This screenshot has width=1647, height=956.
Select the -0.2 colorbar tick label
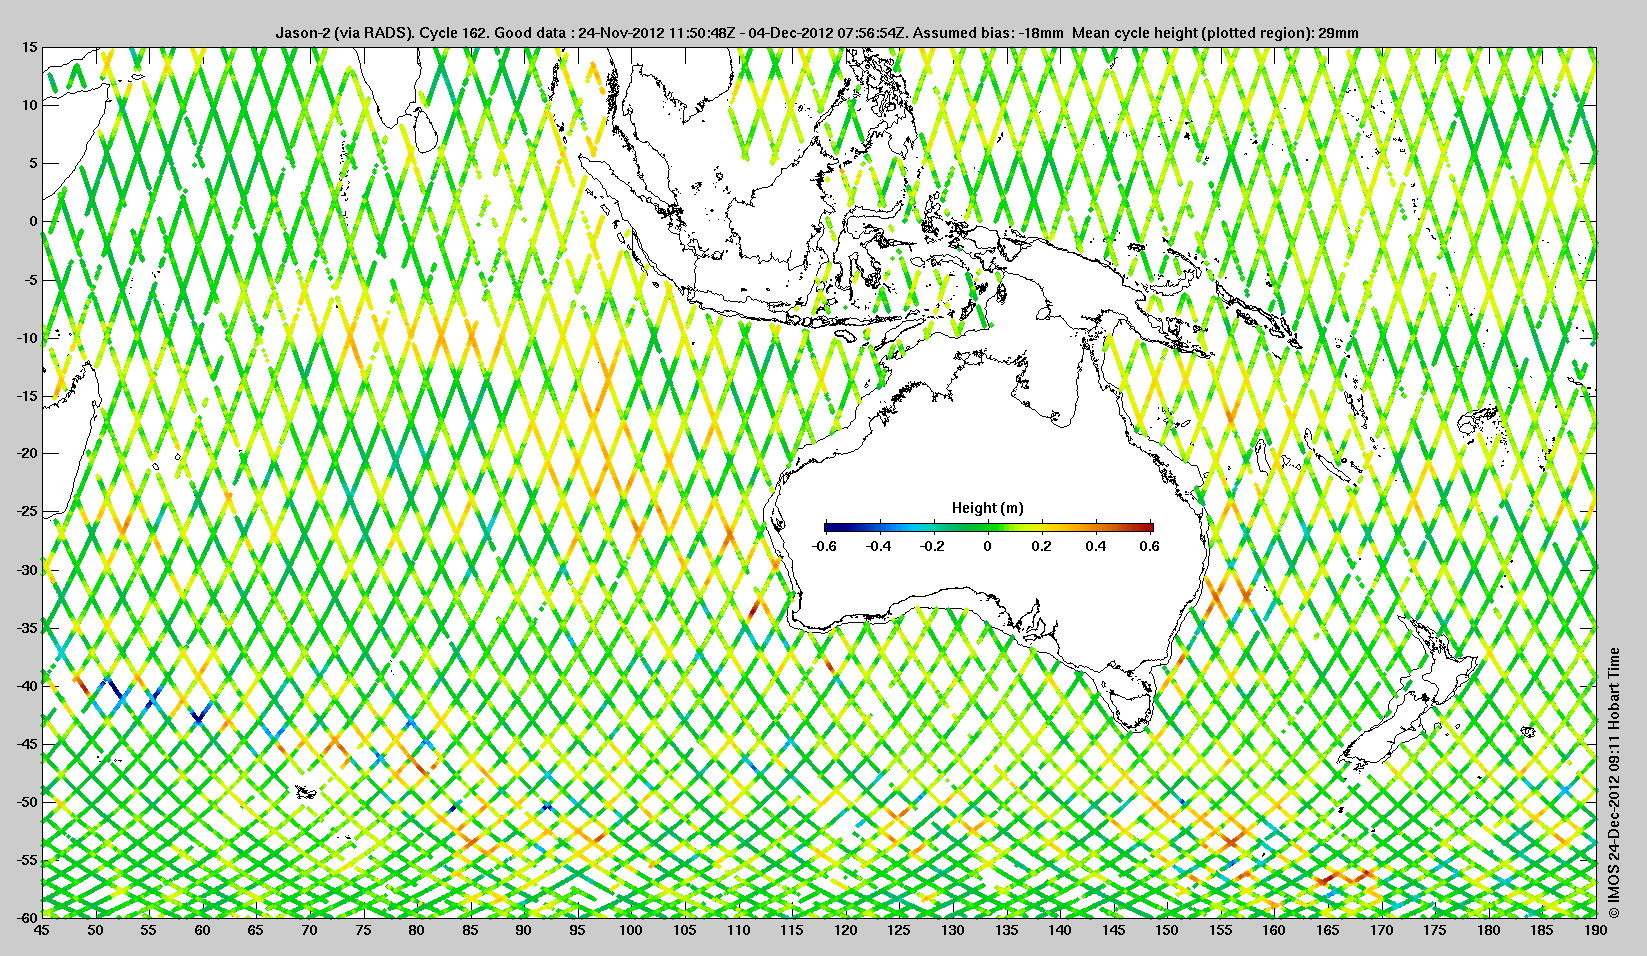coord(932,546)
